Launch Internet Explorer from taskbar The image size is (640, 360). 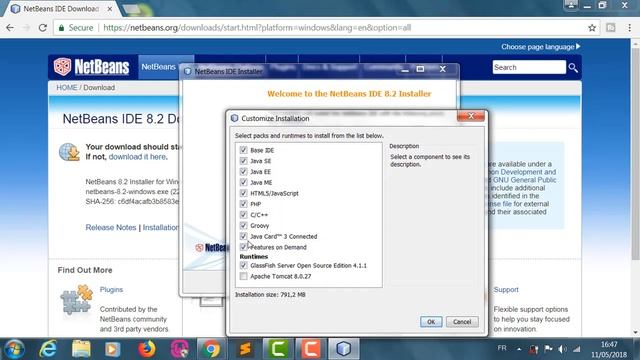coord(48,349)
